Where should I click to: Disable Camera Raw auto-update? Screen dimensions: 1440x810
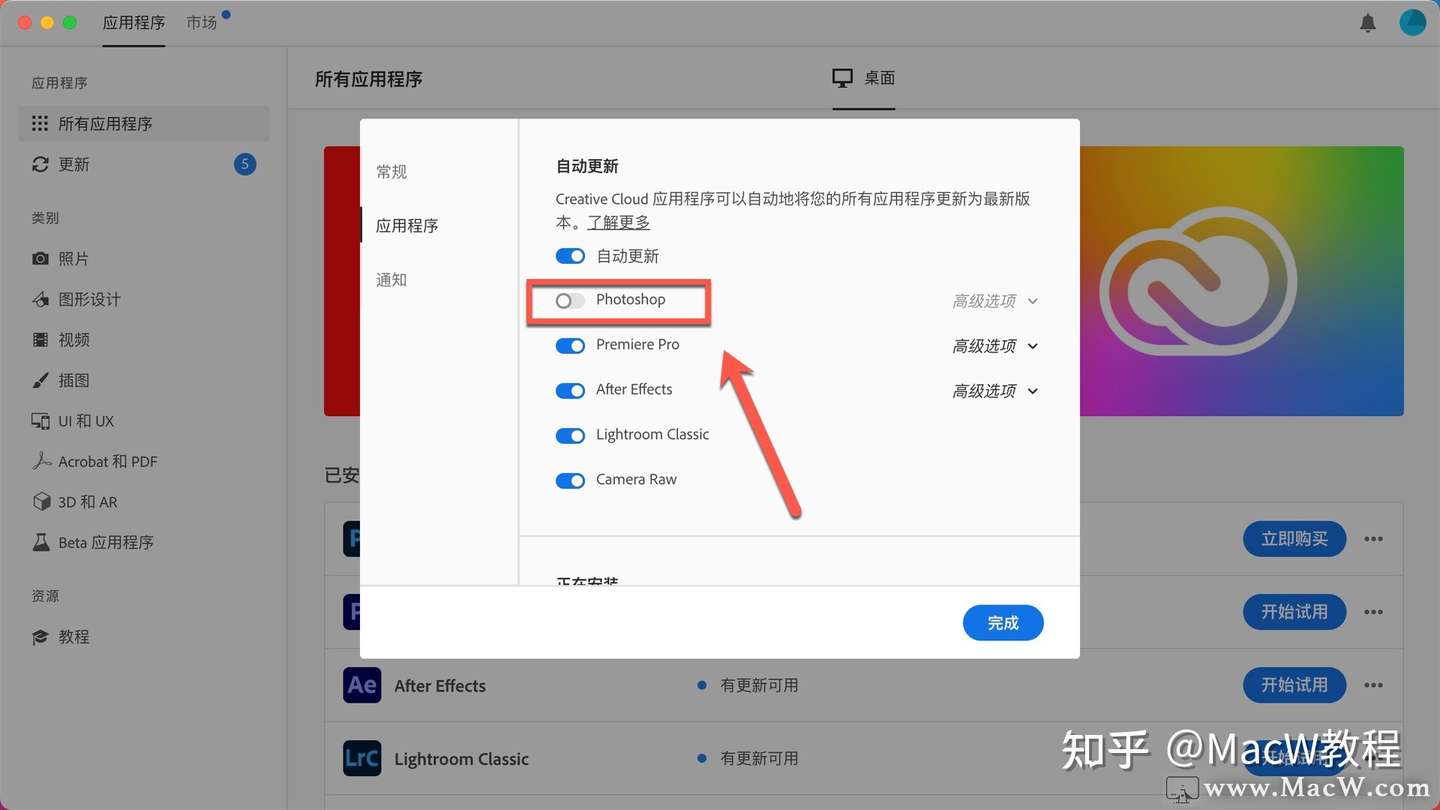tap(570, 480)
